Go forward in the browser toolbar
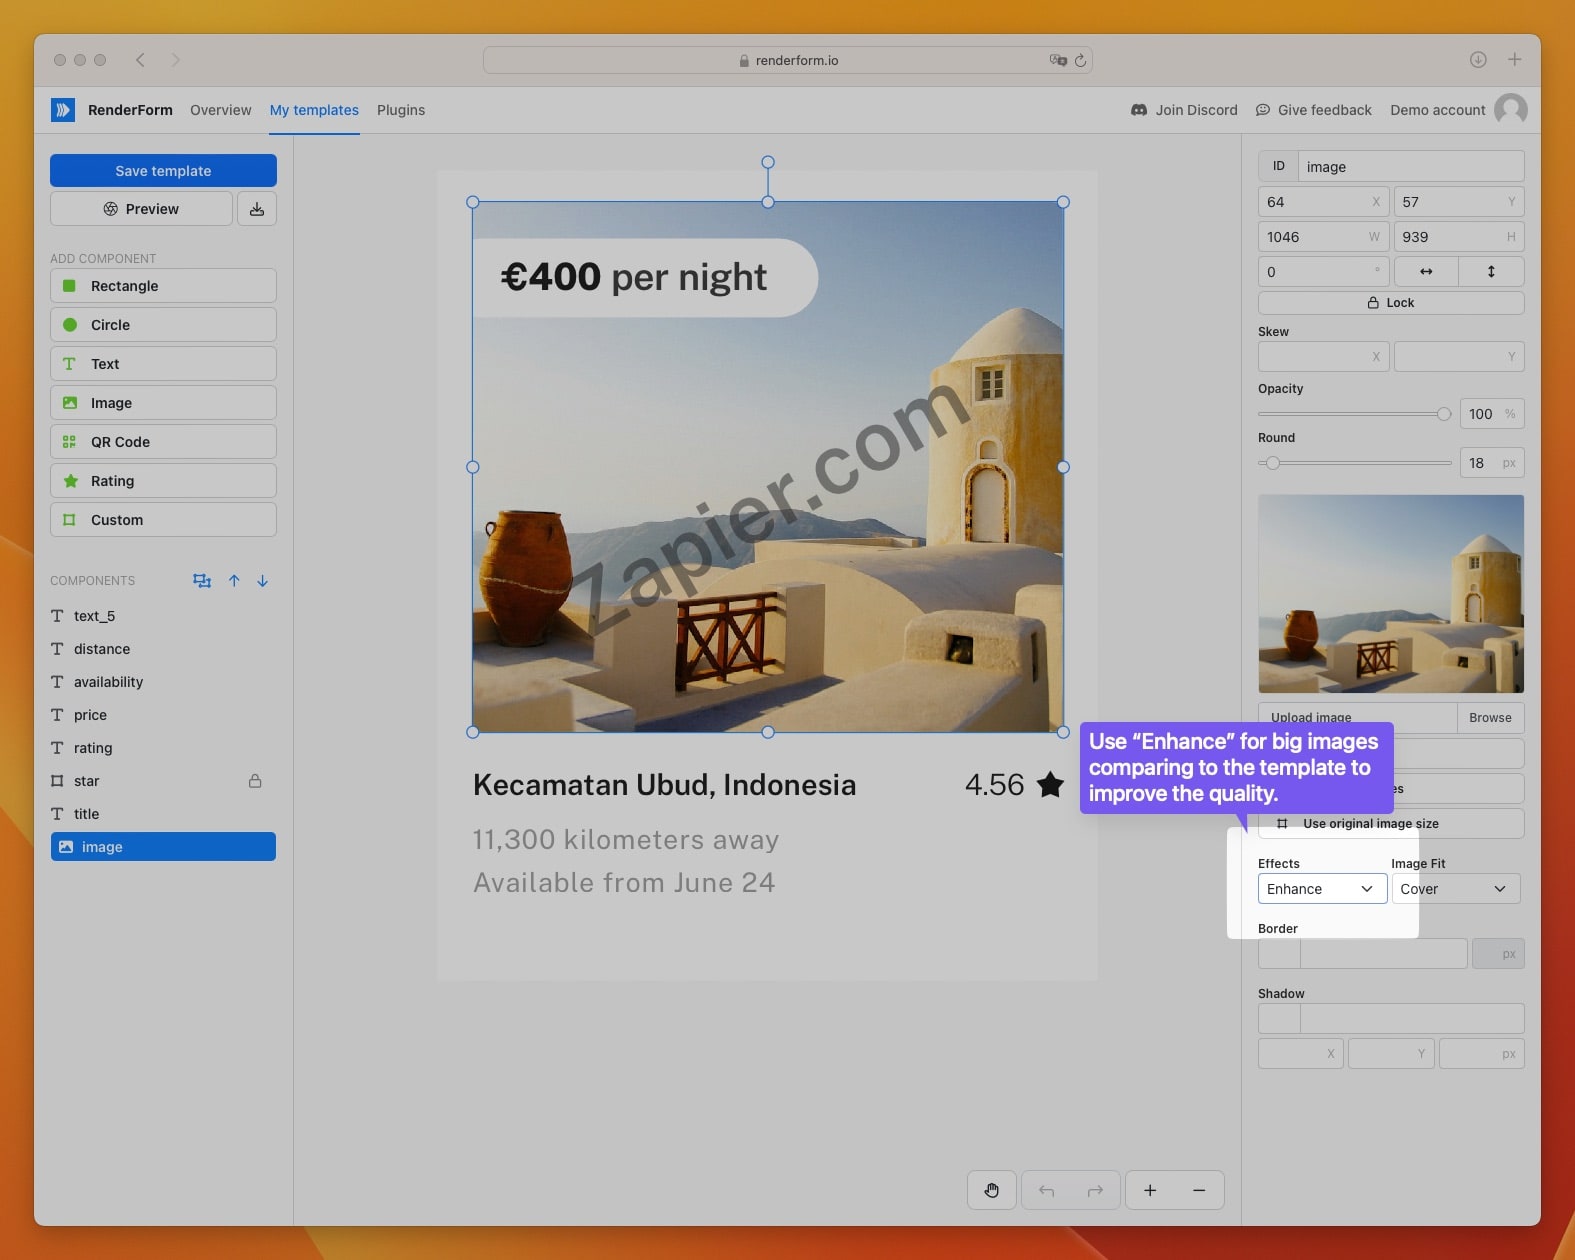Viewport: 1575px width, 1260px height. 175,60
